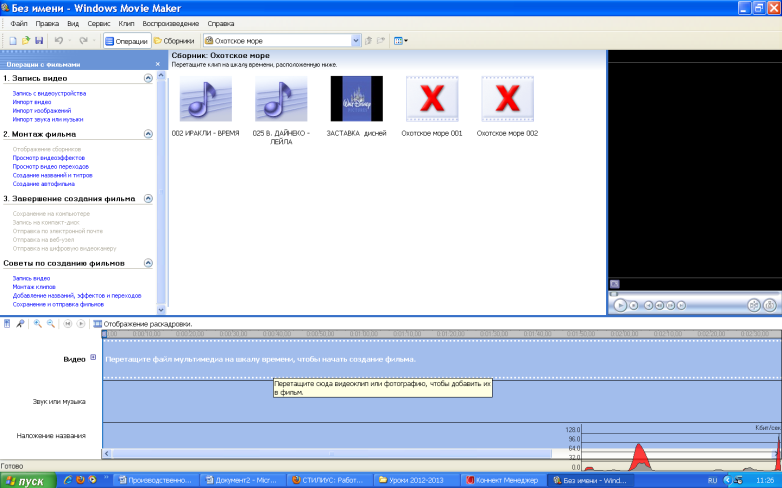Play the timeline from the timeline toolbar
Screen dimensions: 782x488
point(81,324)
